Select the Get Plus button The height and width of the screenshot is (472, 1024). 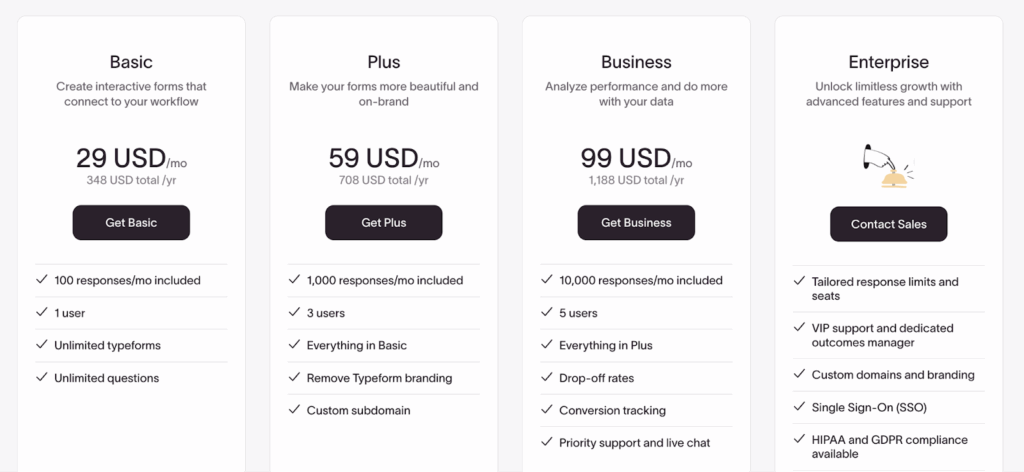[x=384, y=223]
